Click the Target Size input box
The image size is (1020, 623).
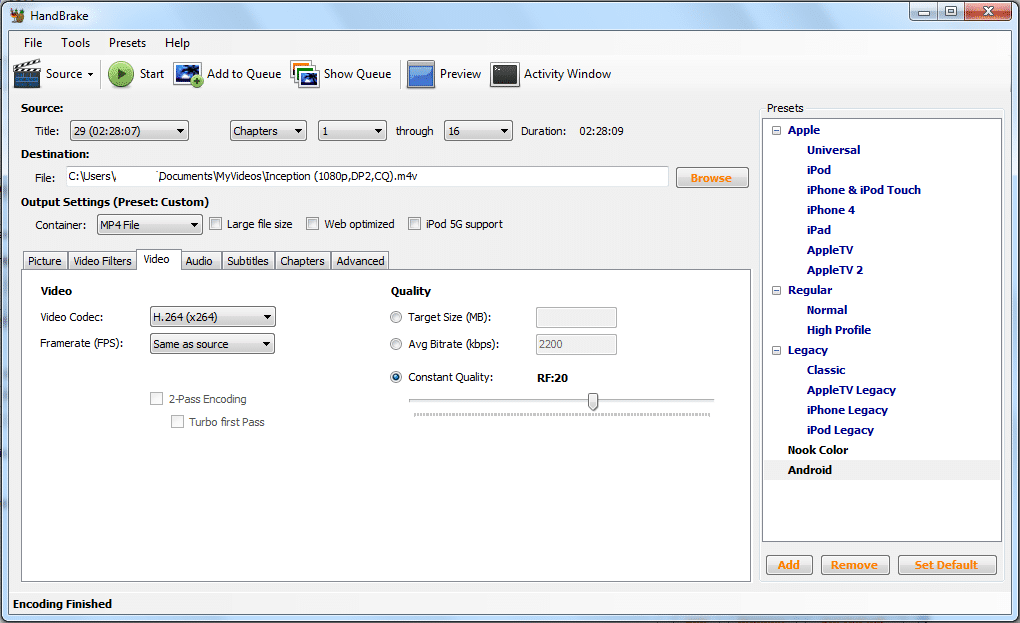[576, 317]
